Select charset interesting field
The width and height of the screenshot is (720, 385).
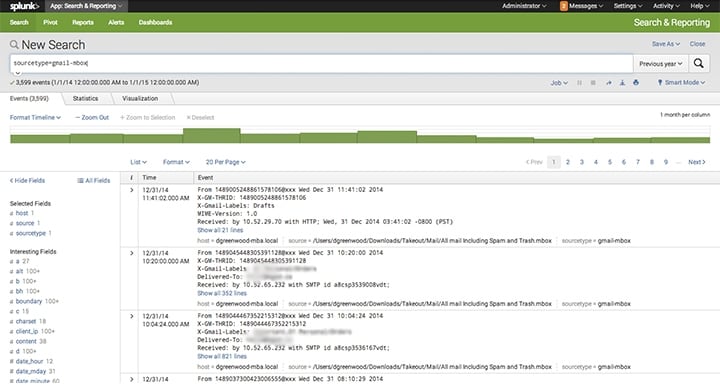click(x=26, y=322)
